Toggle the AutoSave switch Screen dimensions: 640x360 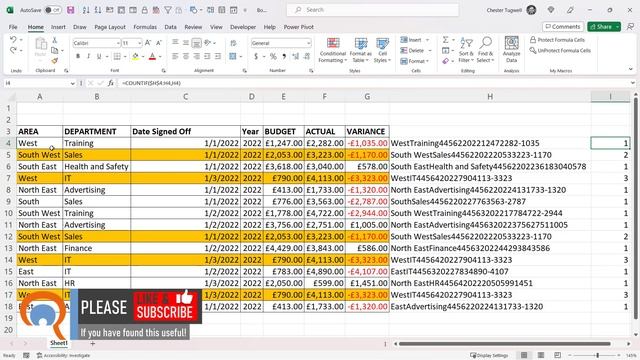(x=53, y=10)
